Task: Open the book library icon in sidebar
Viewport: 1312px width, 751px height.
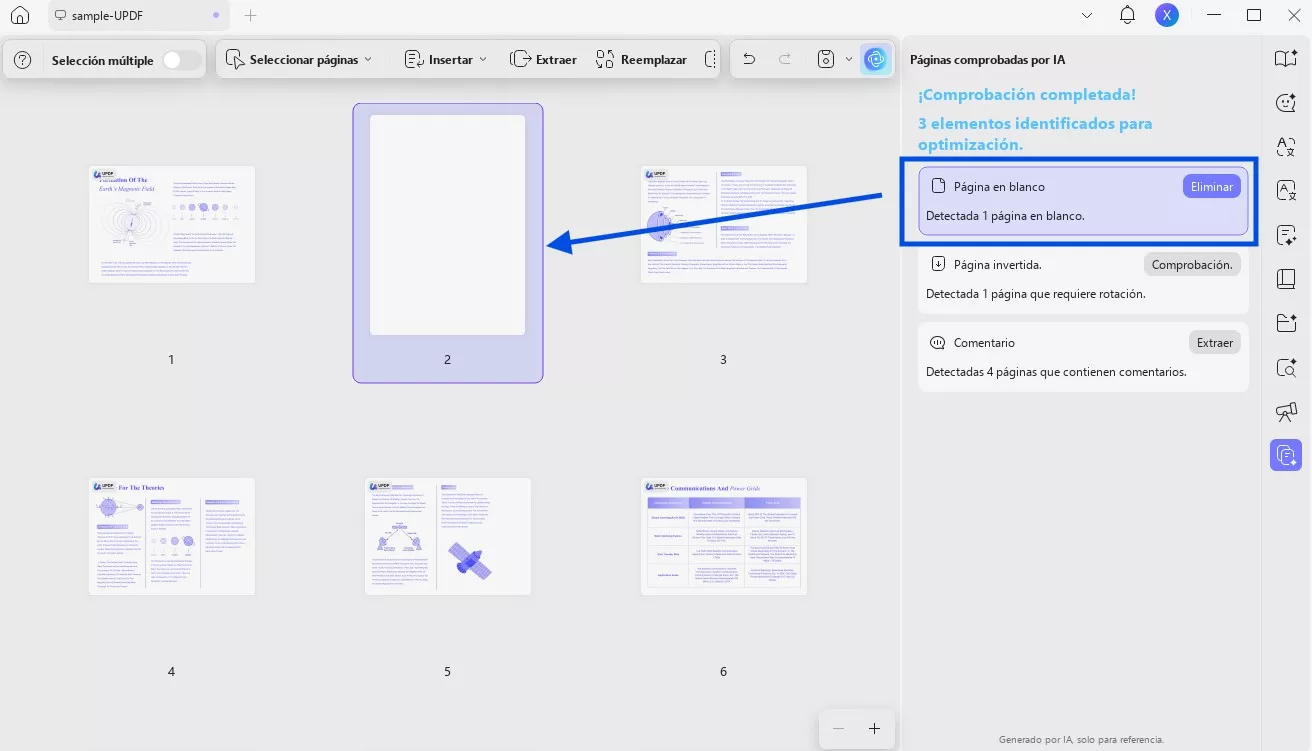Action: click(1285, 279)
